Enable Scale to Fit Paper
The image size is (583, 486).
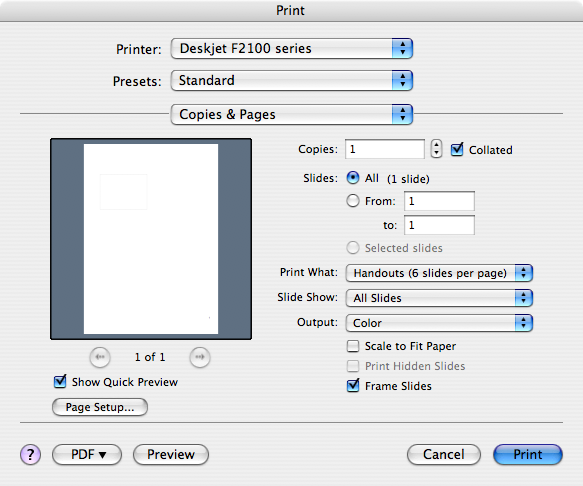(x=353, y=346)
